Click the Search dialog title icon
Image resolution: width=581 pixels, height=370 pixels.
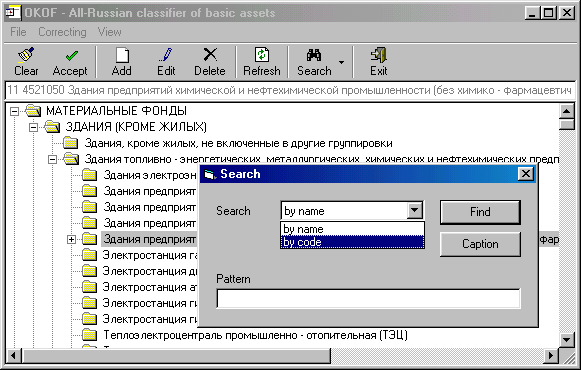(210, 174)
